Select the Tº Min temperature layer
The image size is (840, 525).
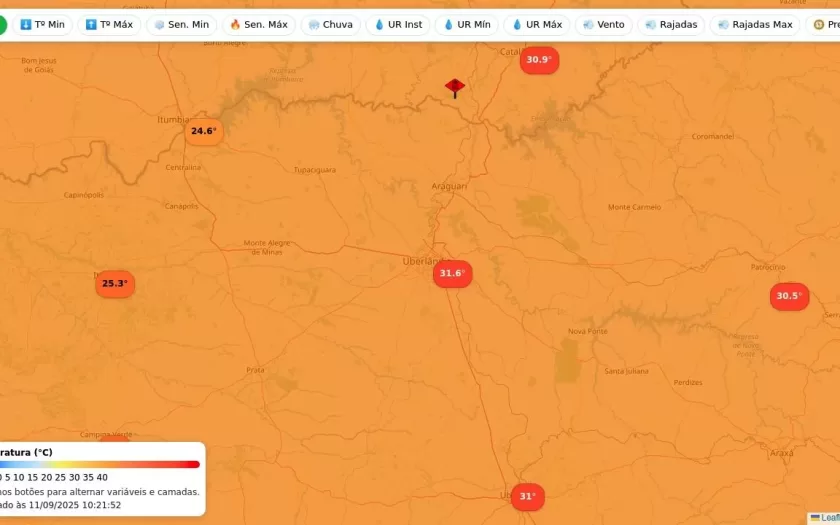pyautogui.click(x=41, y=24)
